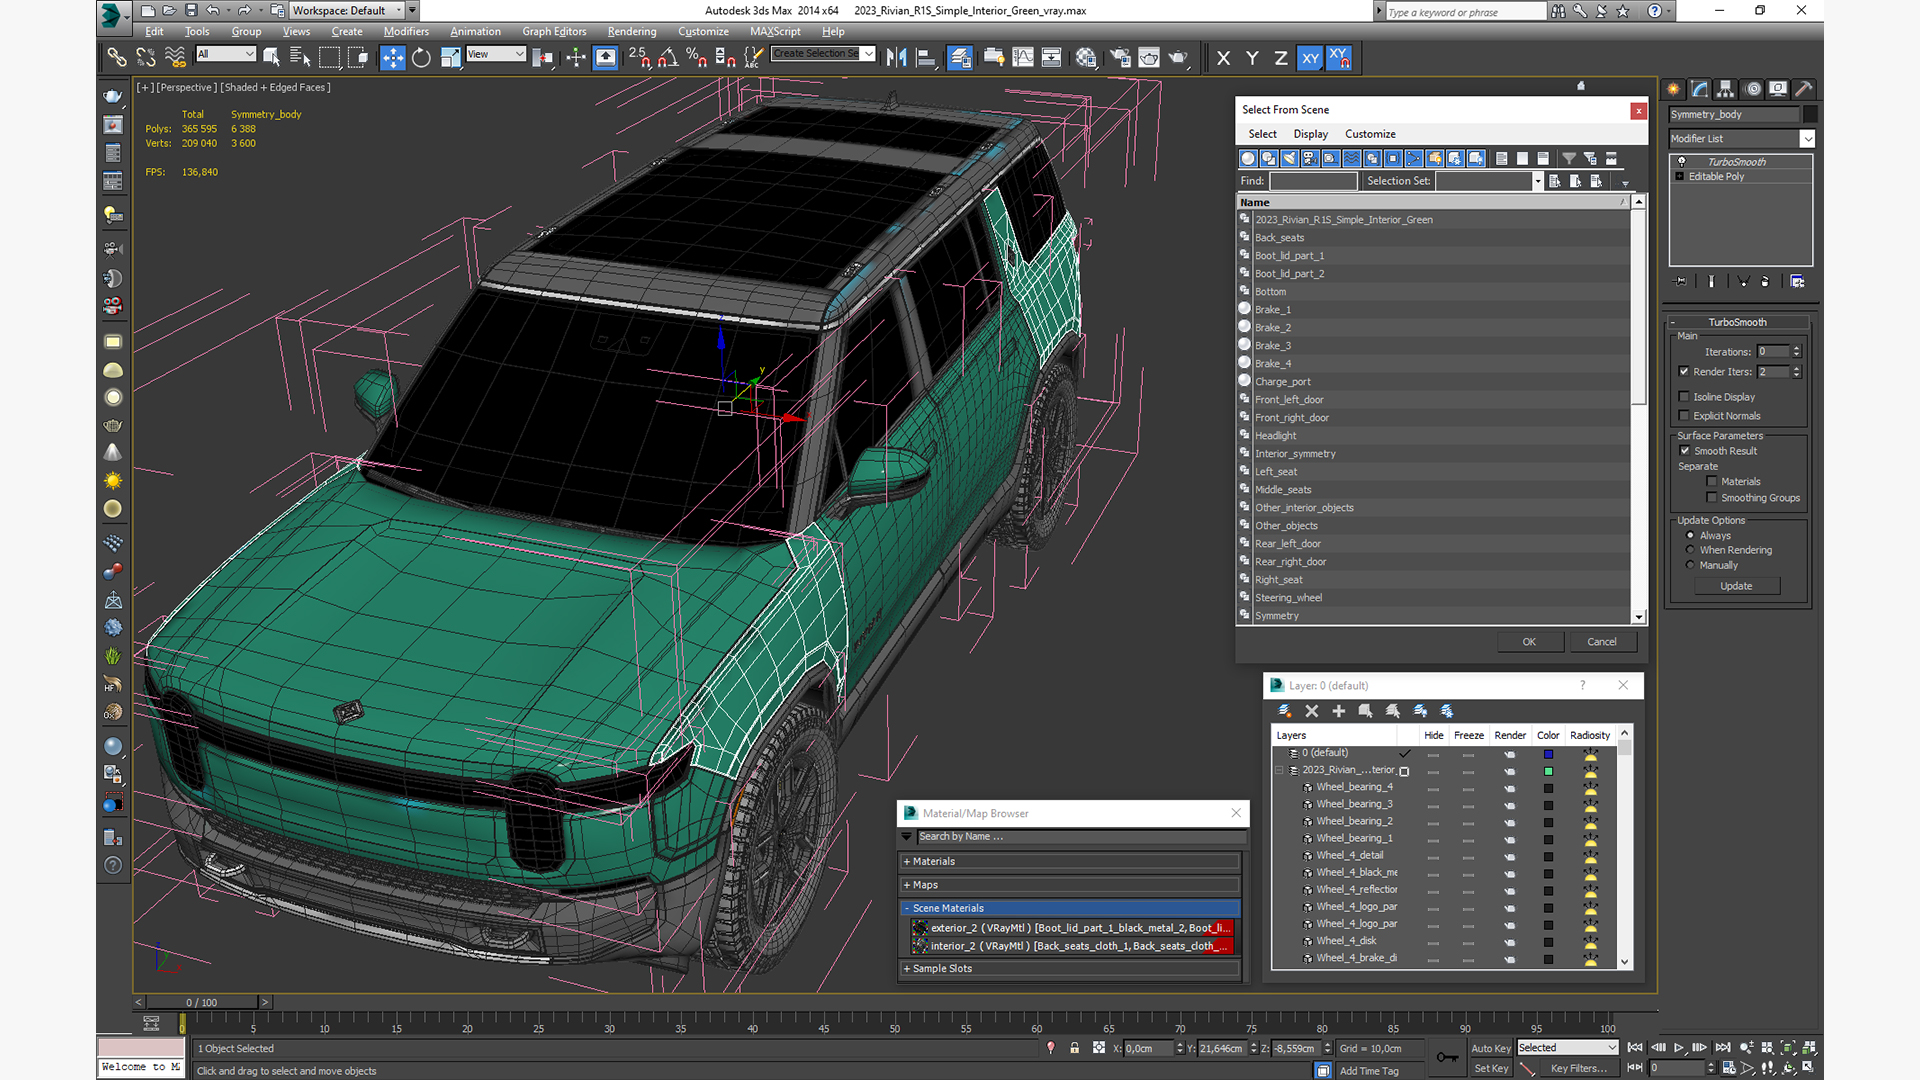1920x1080 pixels.
Task: Open the Mirror tool
Action: coord(896,58)
